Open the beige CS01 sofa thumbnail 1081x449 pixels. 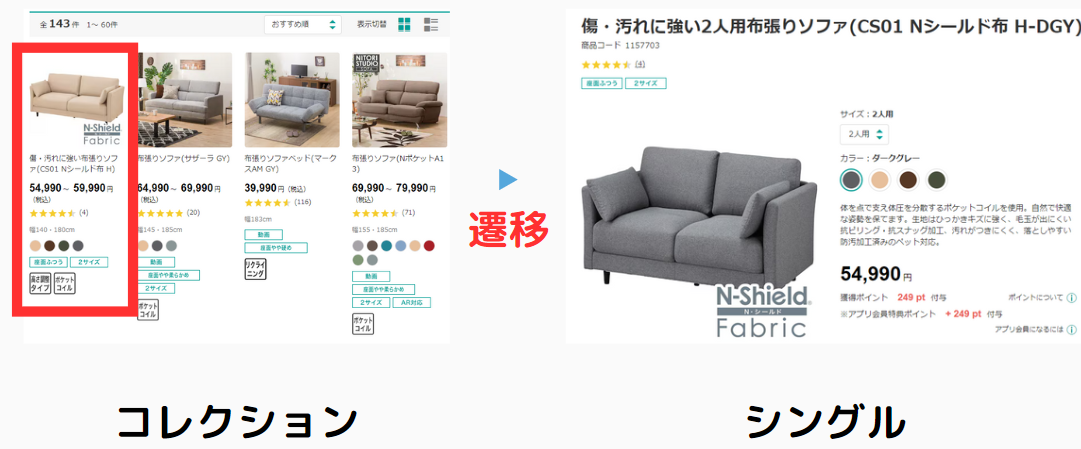point(77,99)
